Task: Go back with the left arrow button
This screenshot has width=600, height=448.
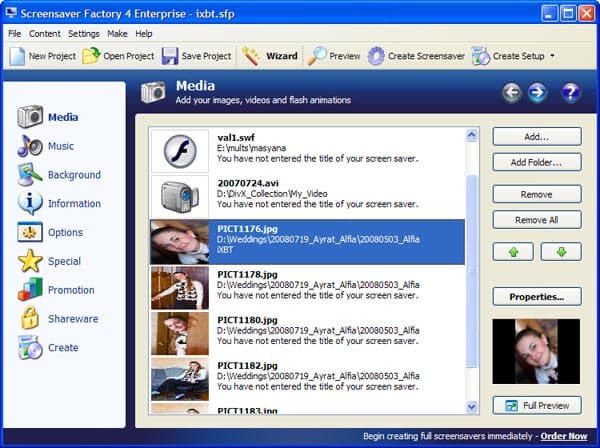Action: [x=512, y=93]
